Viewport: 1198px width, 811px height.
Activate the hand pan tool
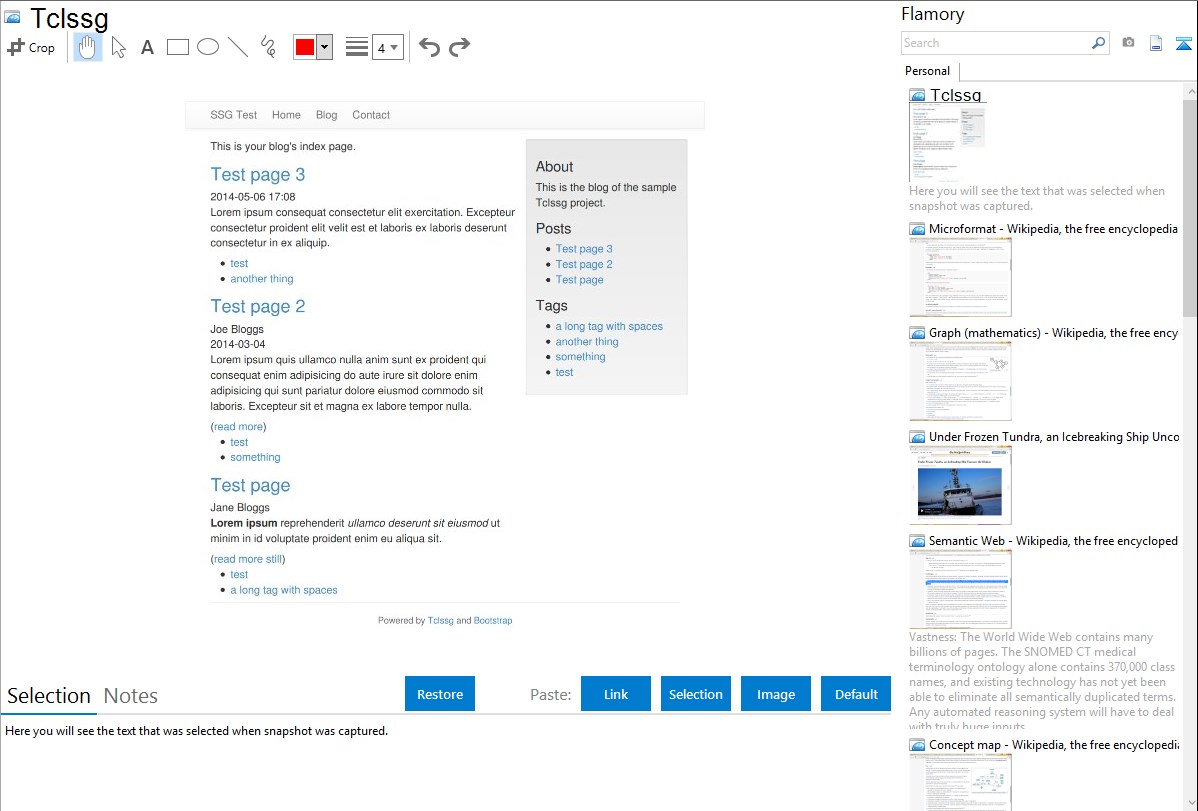pyautogui.click(x=88, y=47)
